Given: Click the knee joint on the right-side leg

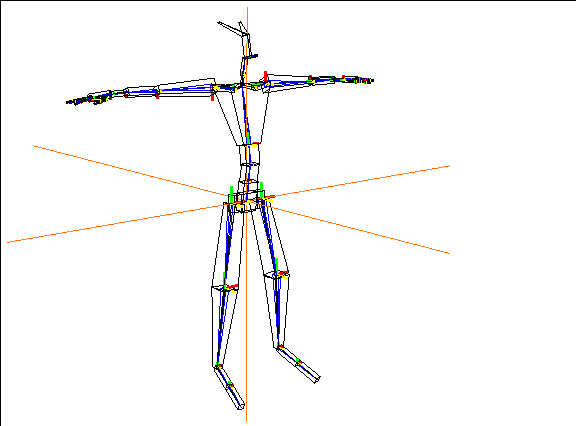Looking at the screenshot, I should [279, 274].
